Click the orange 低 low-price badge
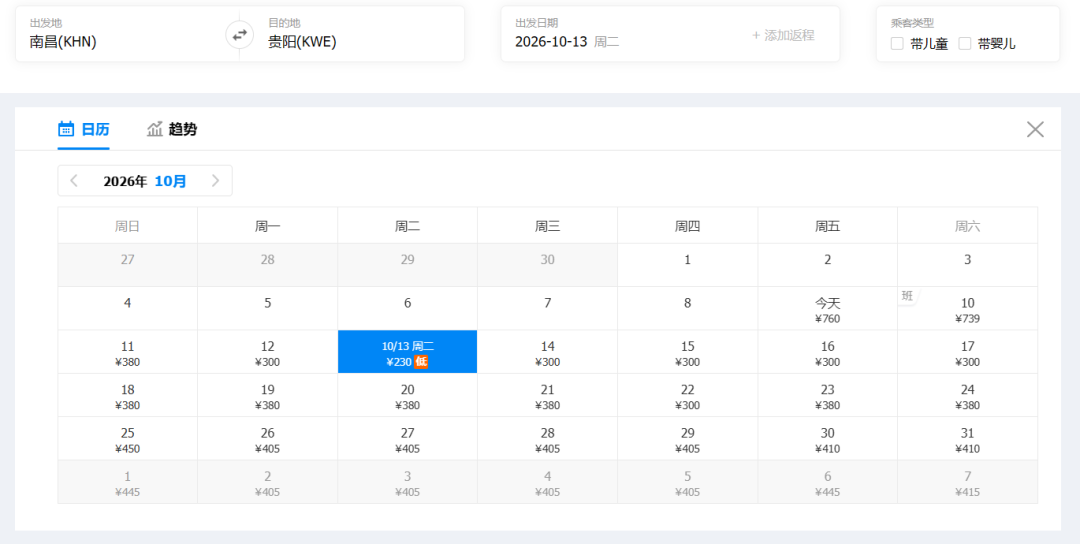Viewport: 1080px width, 544px height. 421,362
